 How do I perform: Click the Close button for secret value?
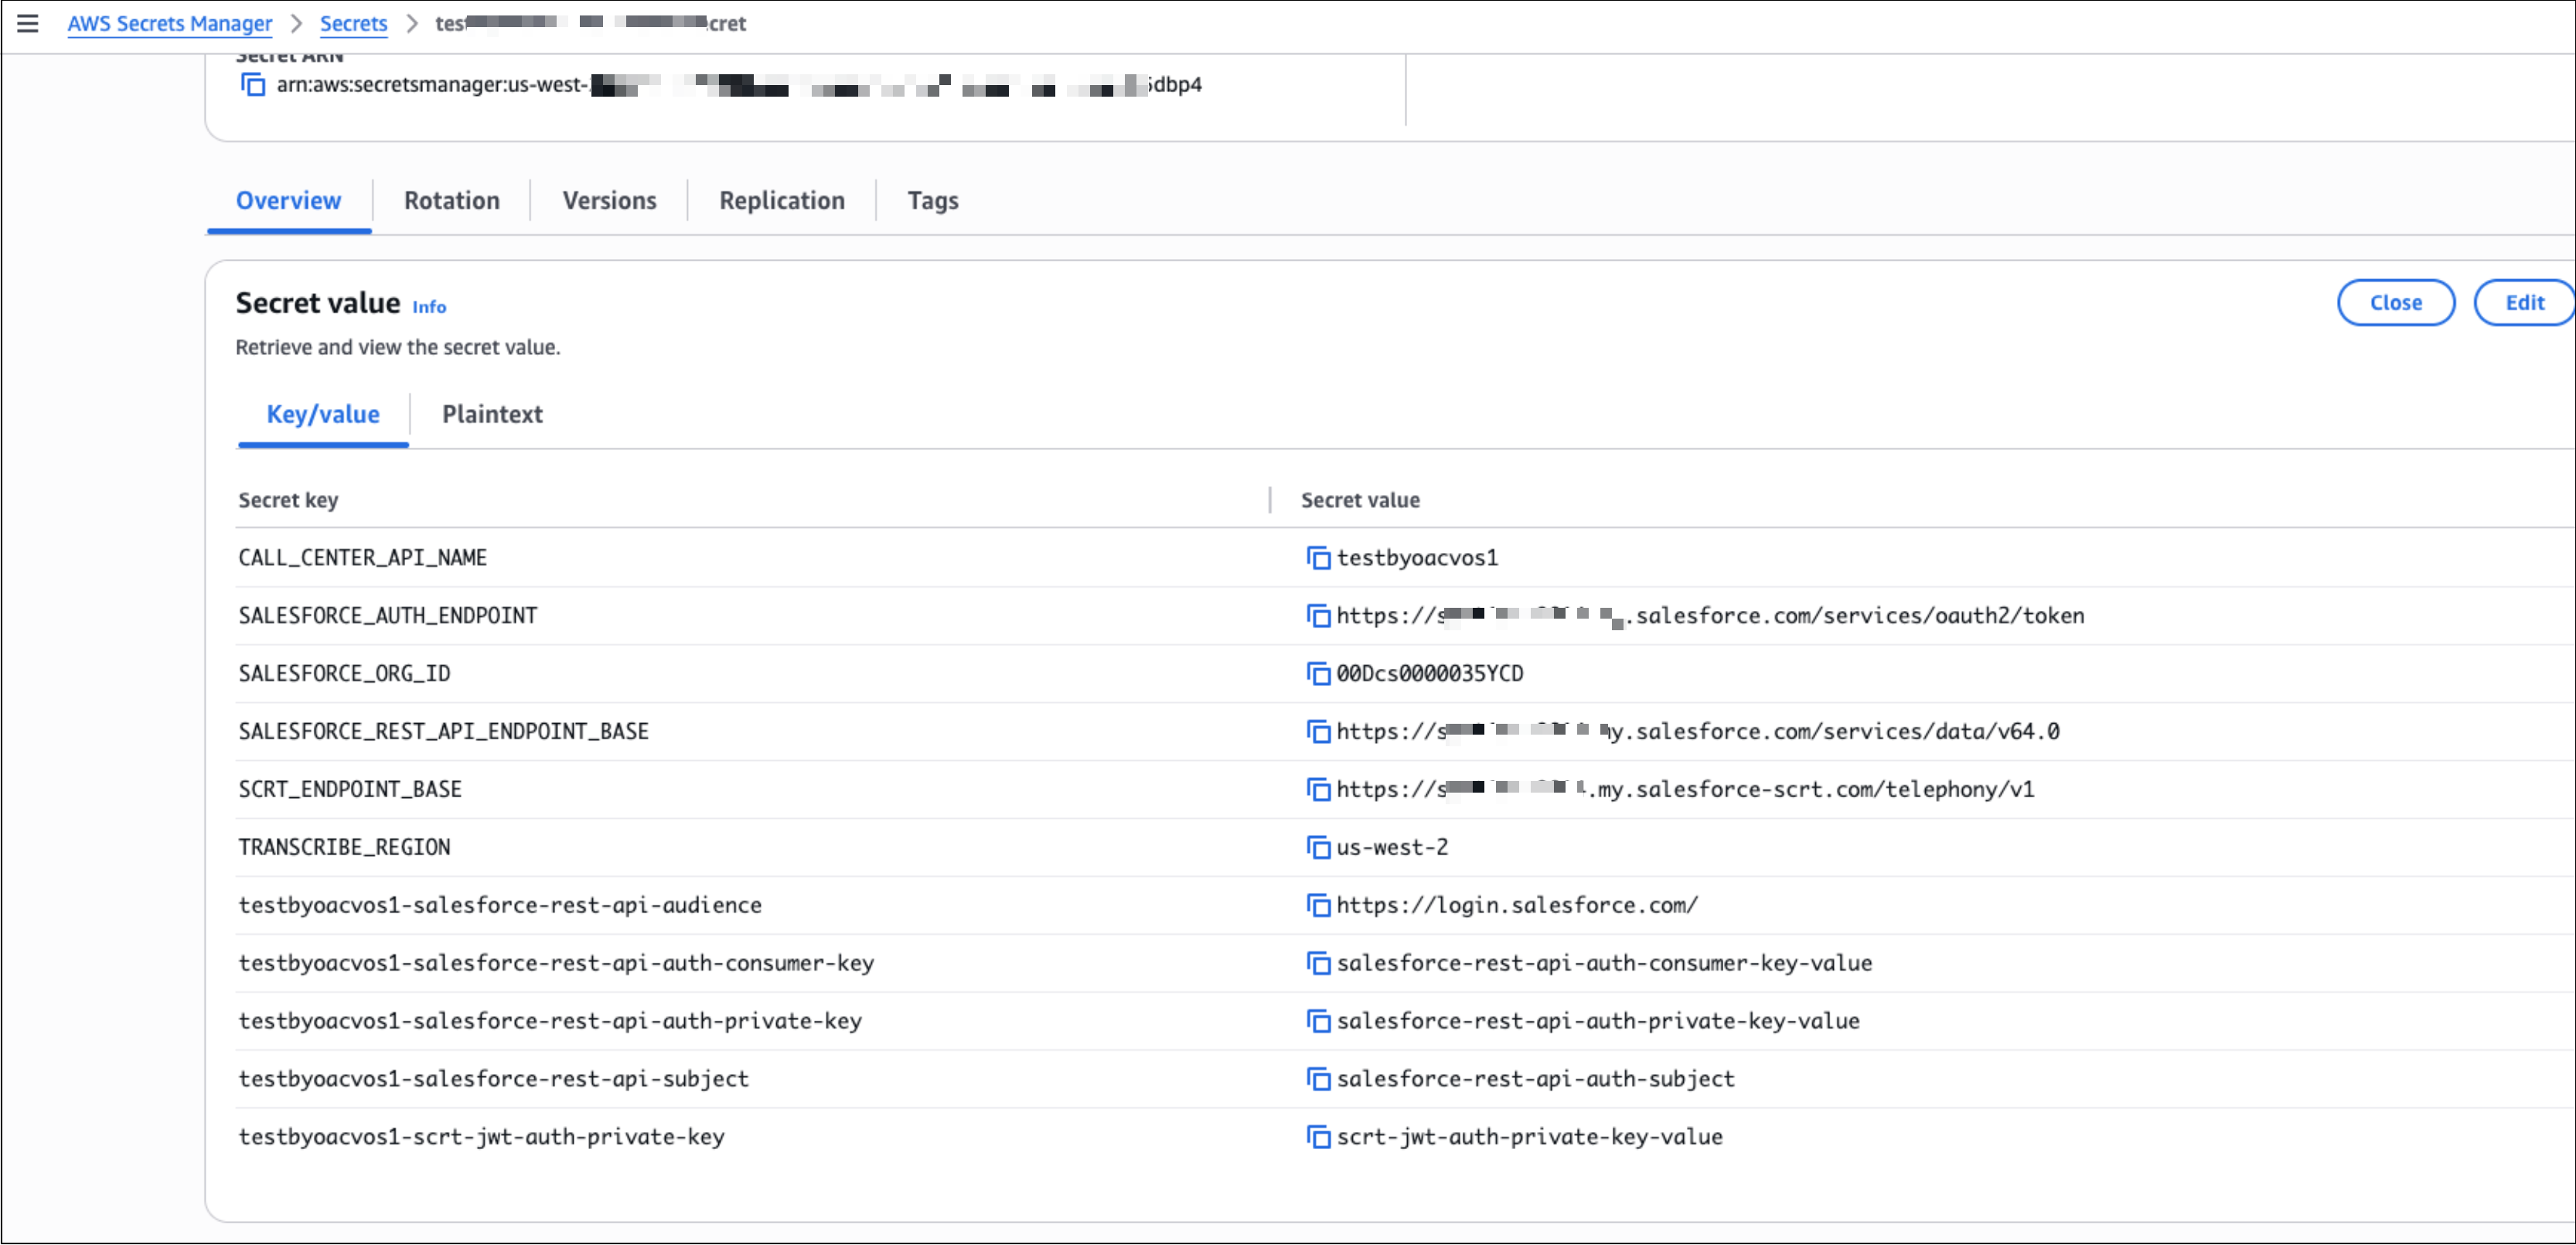2395,303
